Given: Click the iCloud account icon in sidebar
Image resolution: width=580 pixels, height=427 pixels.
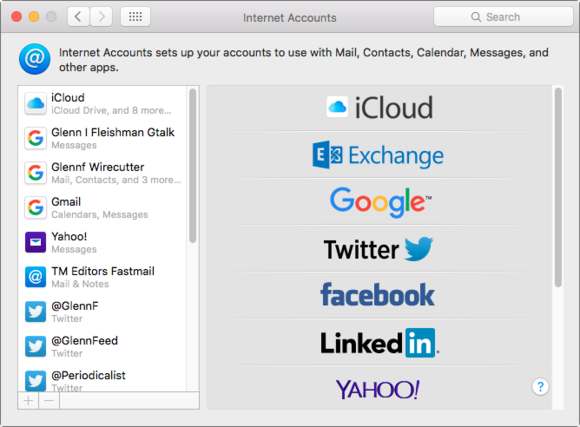Looking at the screenshot, I should point(36,104).
